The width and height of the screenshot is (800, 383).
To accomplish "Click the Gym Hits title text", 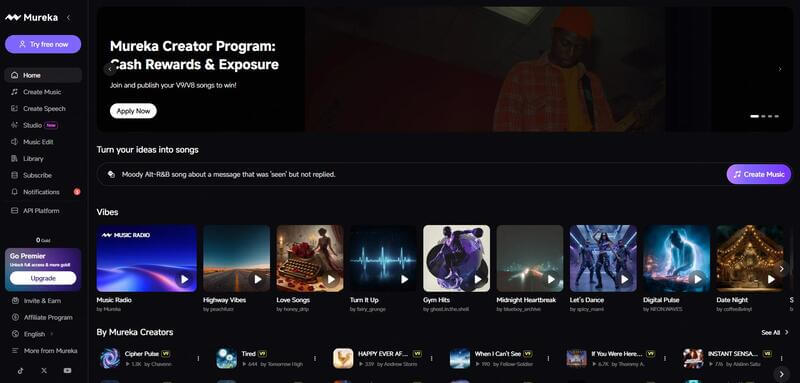I will point(436,300).
